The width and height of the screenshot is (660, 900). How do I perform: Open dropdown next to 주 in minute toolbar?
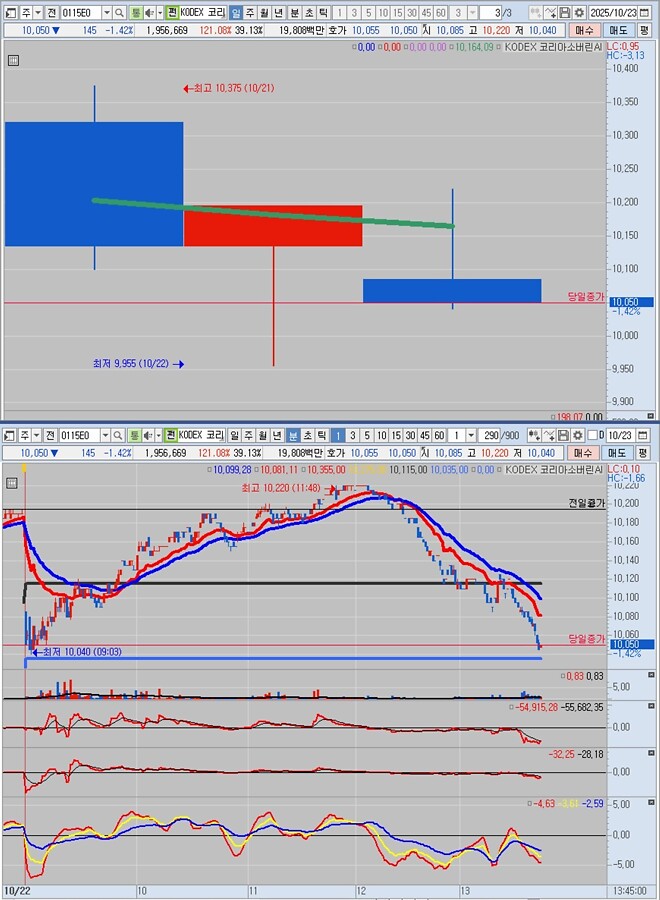tap(37, 435)
